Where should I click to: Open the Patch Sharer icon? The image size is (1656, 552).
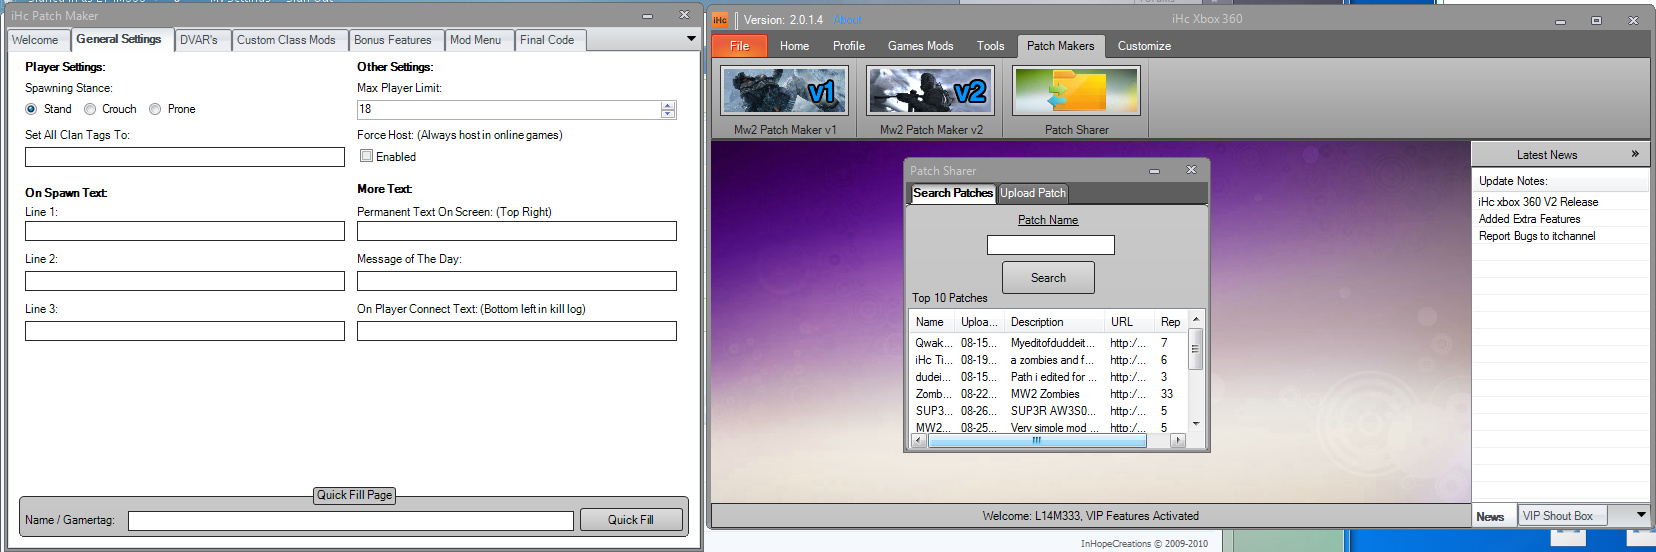click(1077, 91)
